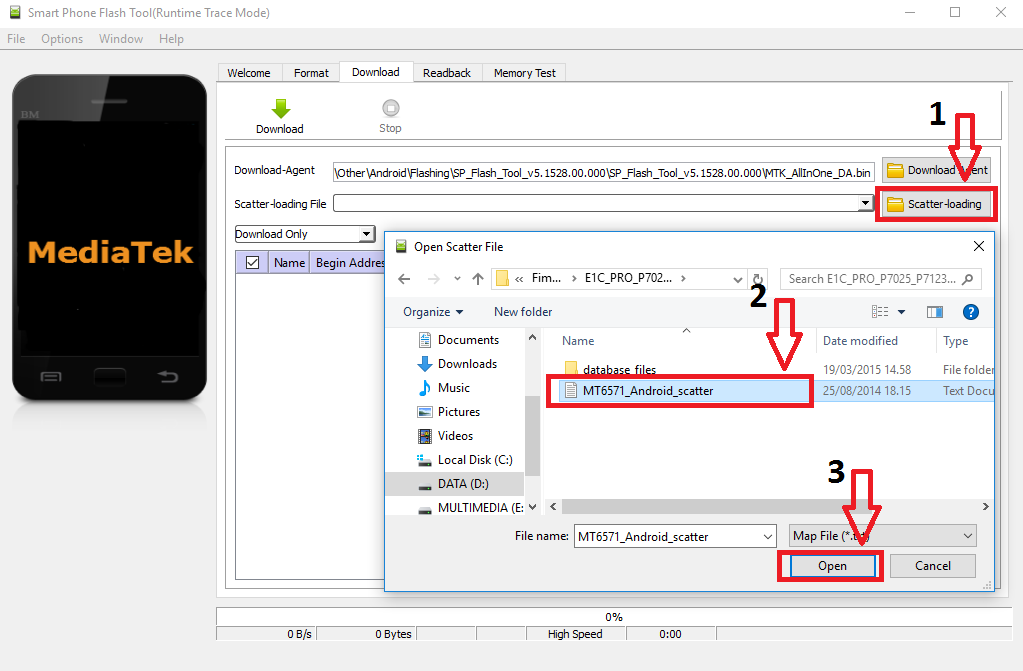Switch to the Memory Test tab
1023x671 pixels.
tap(525, 73)
